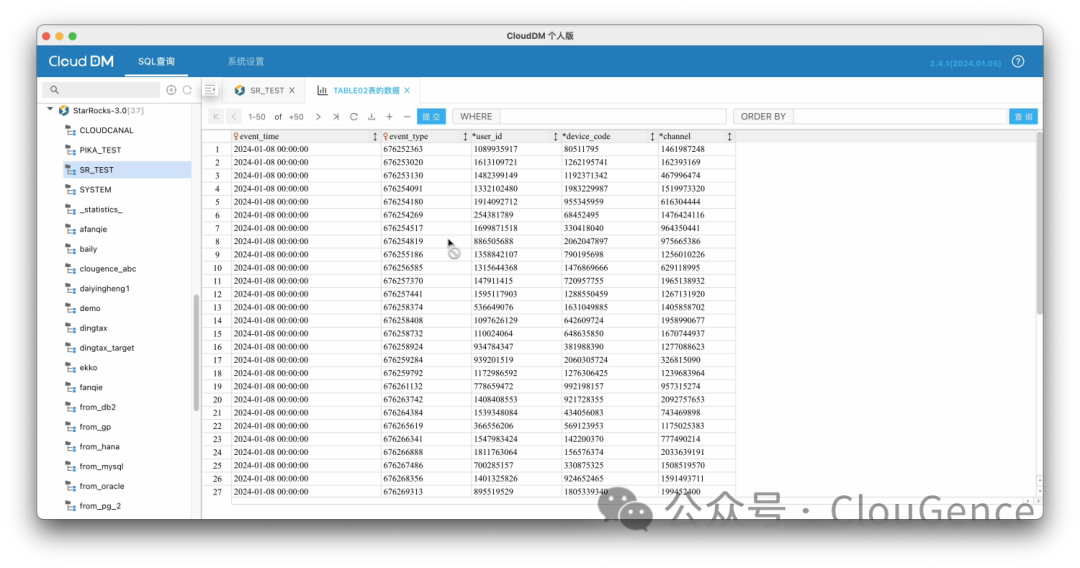Click the sidebar search input box
The height and width of the screenshot is (568, 1080).
click(x=101, y=90)
